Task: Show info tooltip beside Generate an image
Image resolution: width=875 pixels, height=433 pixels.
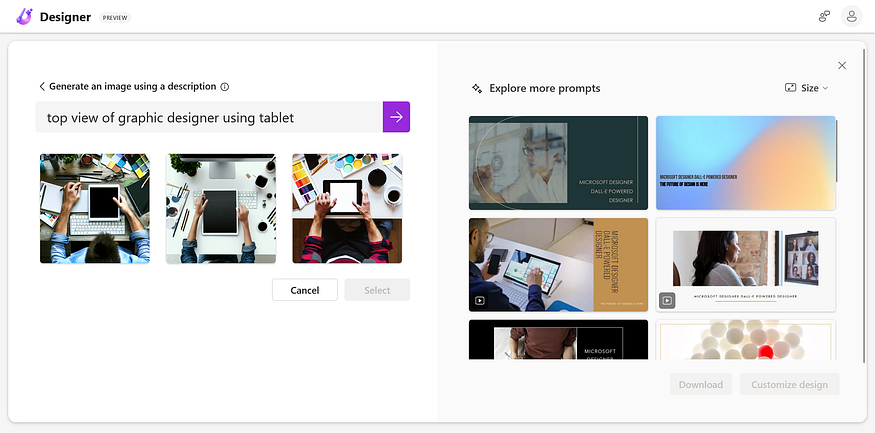Action: coord(225,86)
